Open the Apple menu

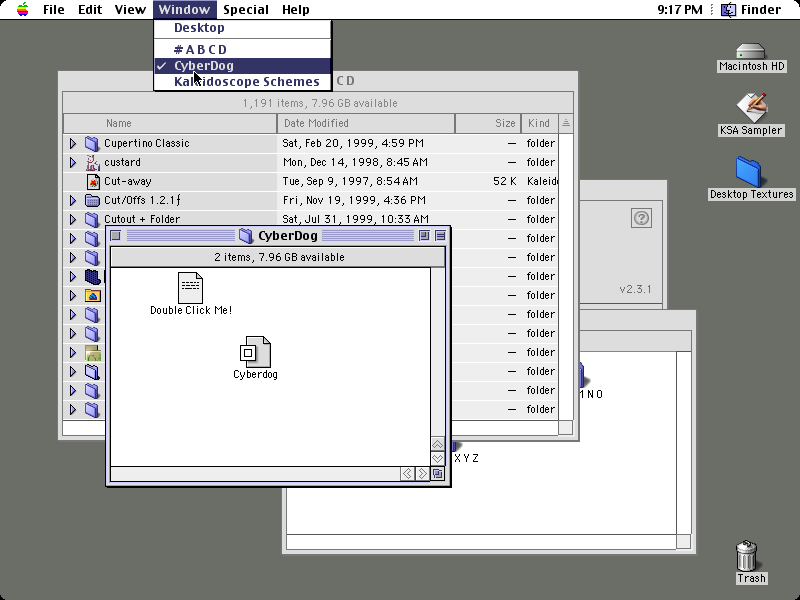tap(22, 9)
